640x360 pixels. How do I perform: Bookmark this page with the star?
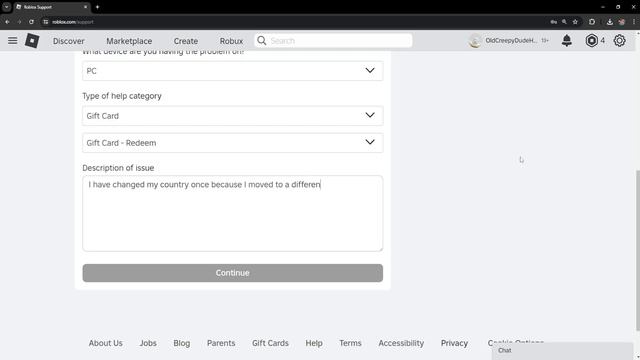(575, 22)
